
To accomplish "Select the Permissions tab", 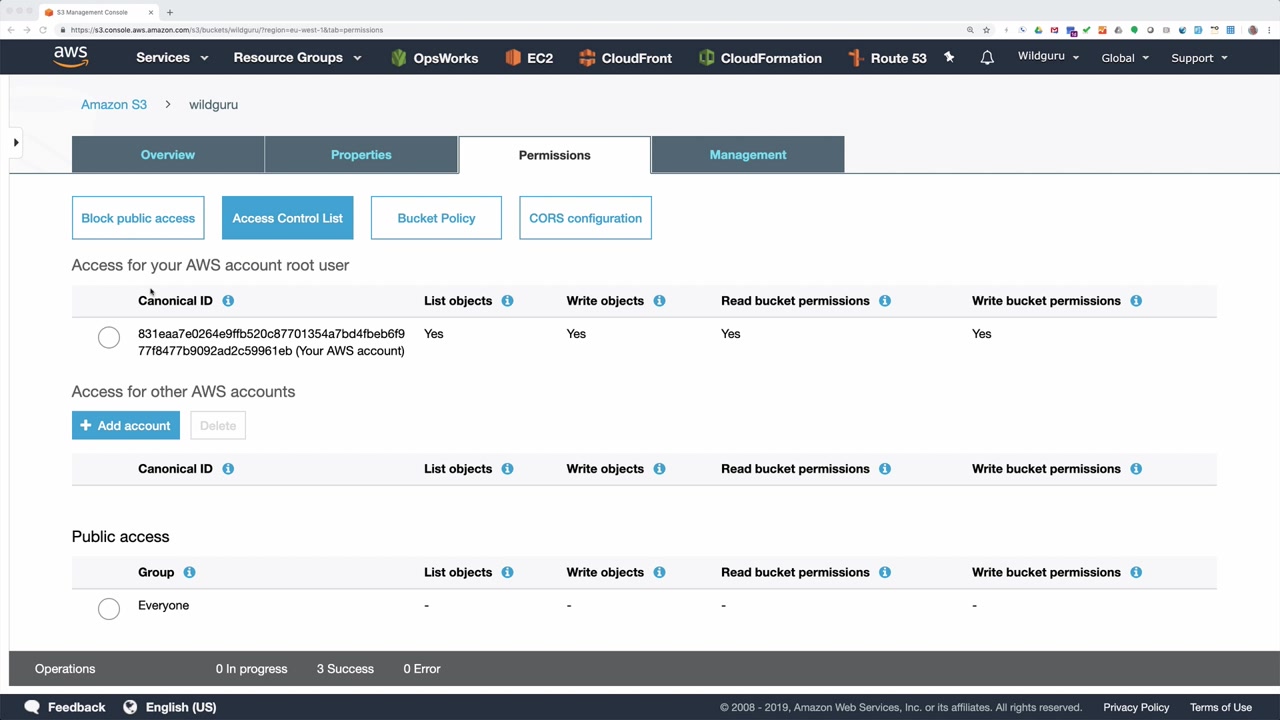I will pyautogui.click(x=555, y=155).
